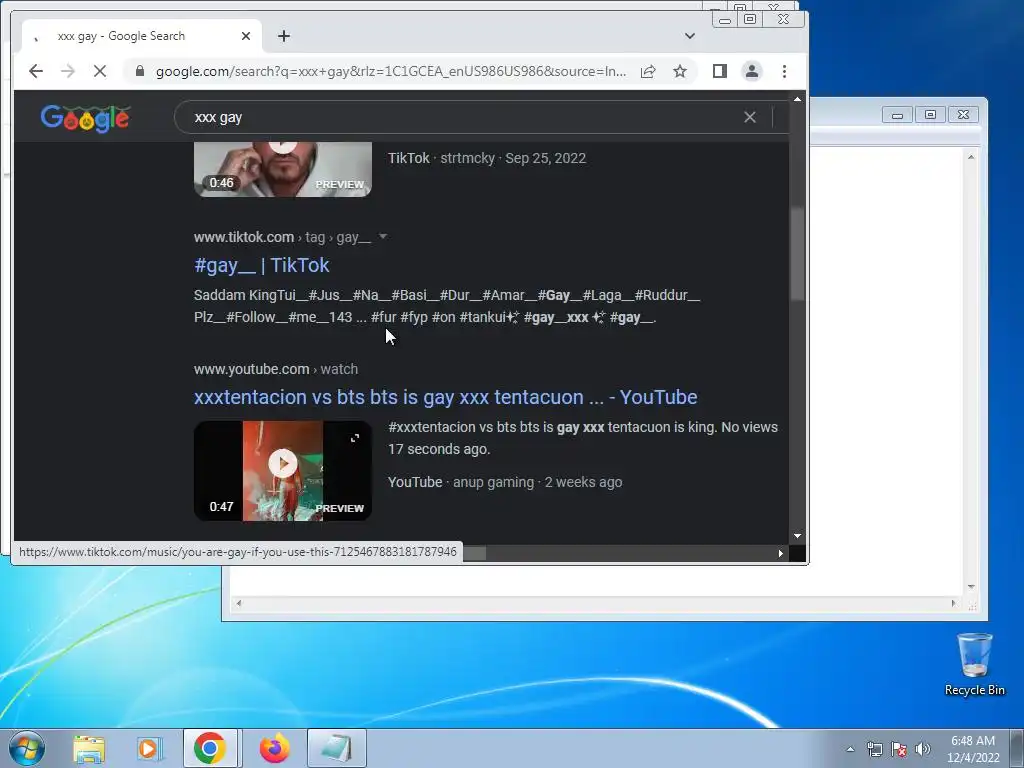Clear the Google search query
This screenshot has height=768, width=1024.
(x=750, y=117)
